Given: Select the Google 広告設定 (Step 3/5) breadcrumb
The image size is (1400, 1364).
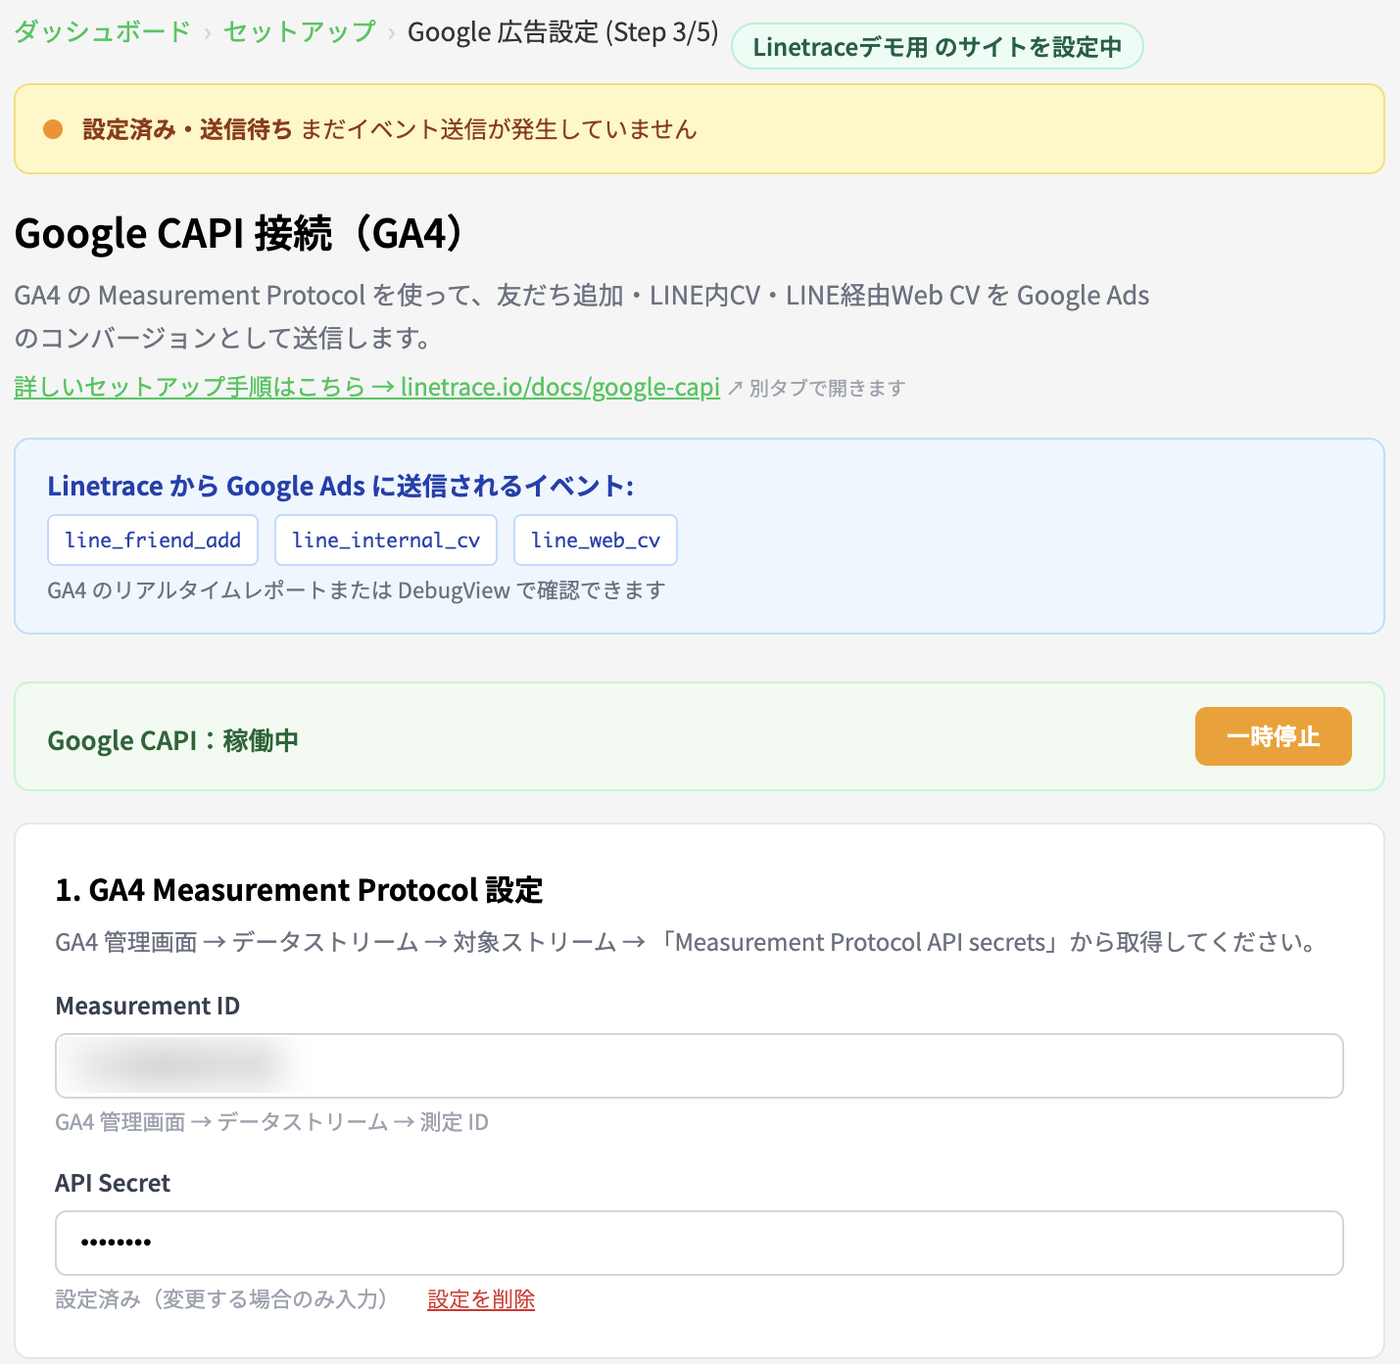Looking at the screenshot, I should 563,32.
